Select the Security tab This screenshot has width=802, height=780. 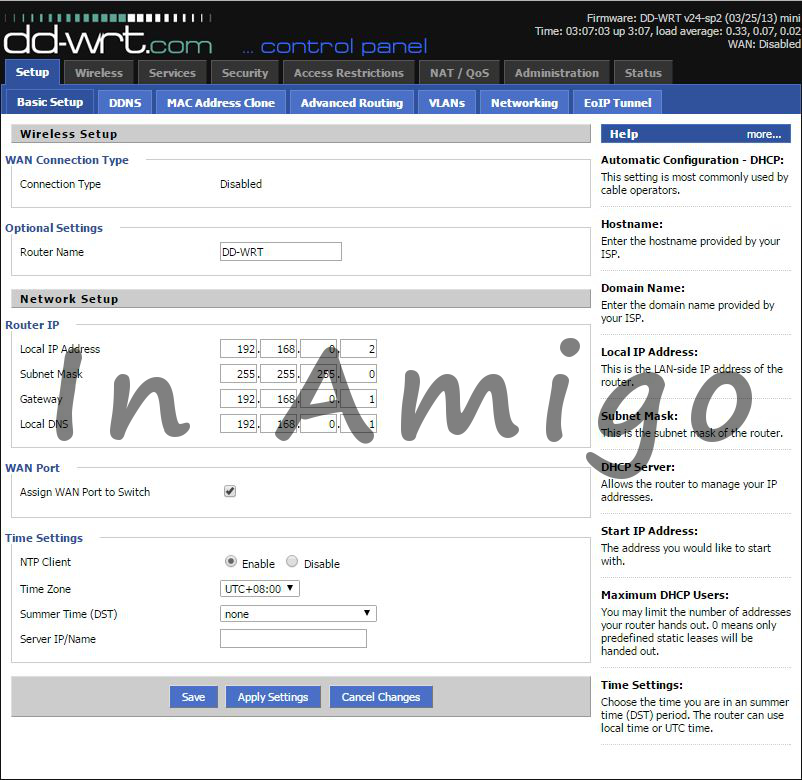click(244, 72)
